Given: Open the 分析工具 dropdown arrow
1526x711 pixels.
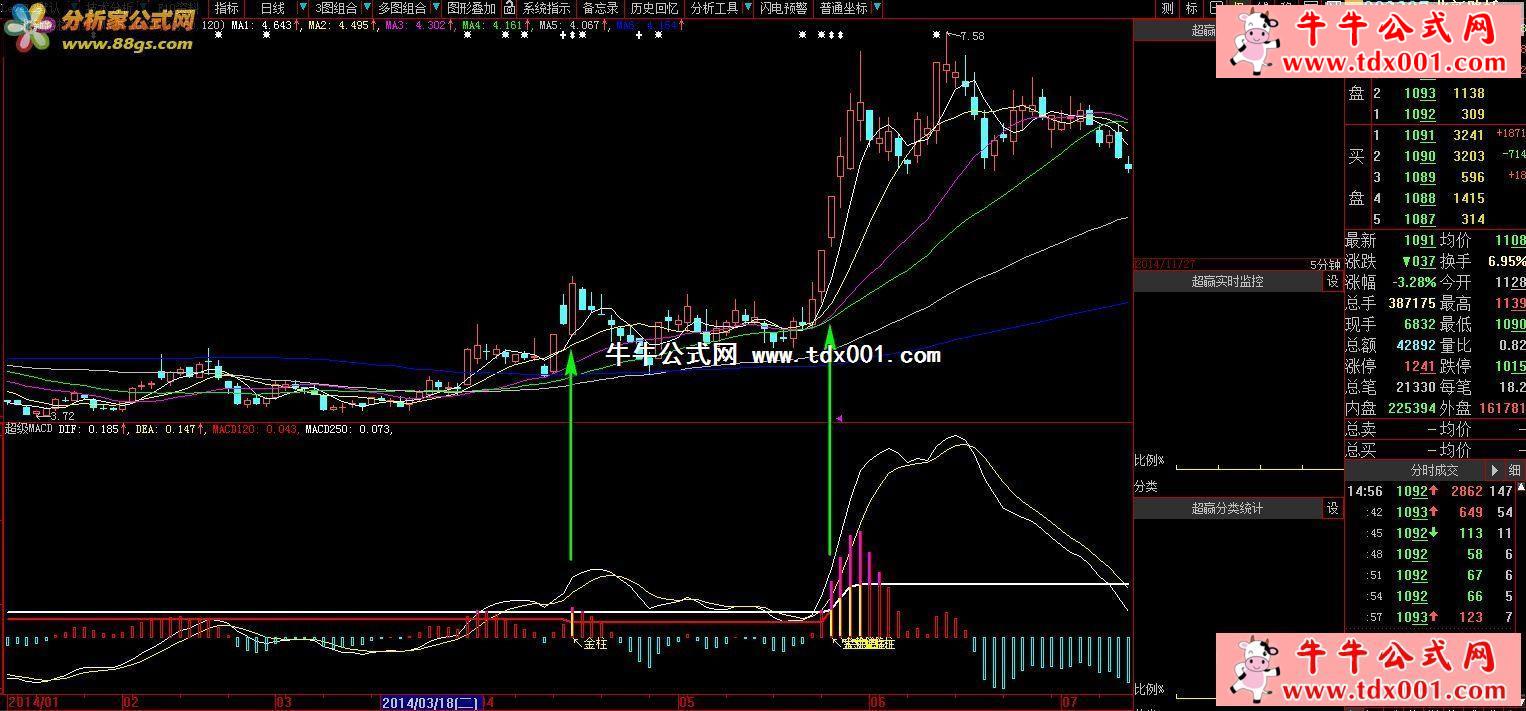Looking at the screenshot, I should click(748, 8).
